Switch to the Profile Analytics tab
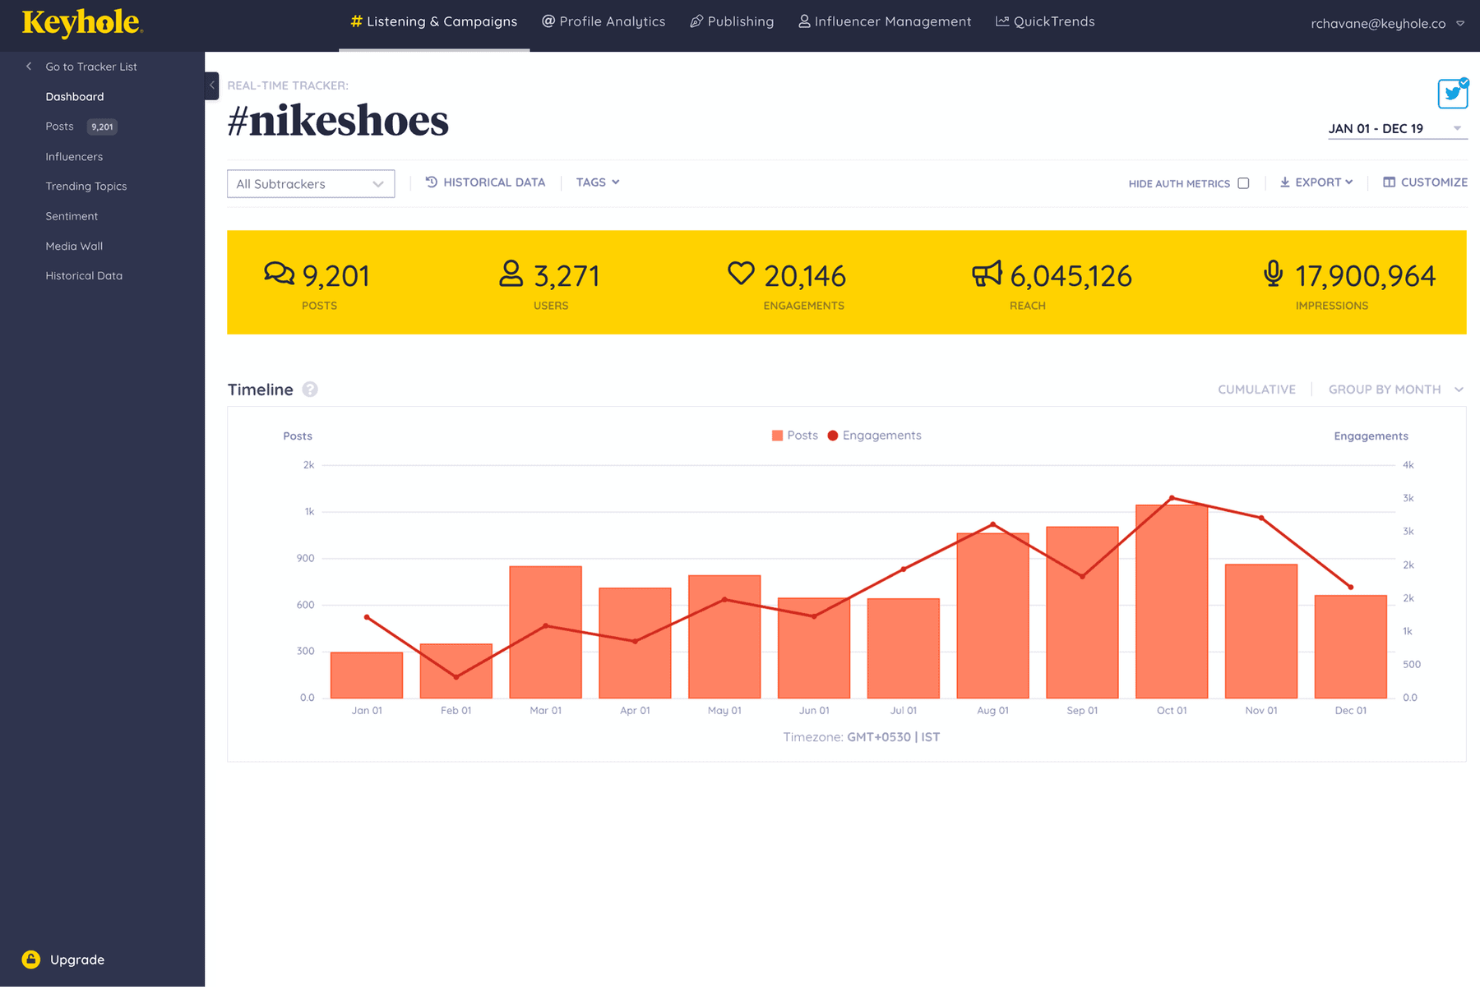The height and width of the screenshot is (987, 1480). pyautogui.click(x=603, y=21)
